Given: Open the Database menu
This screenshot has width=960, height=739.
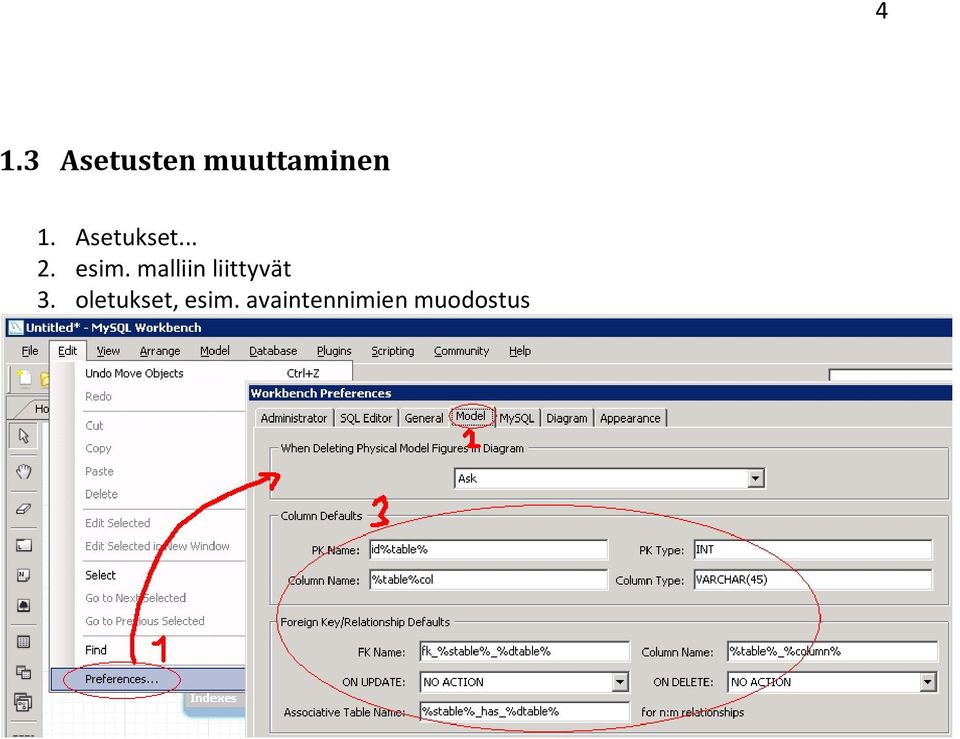Looking at the screenshot, I should tap(273, 351).
